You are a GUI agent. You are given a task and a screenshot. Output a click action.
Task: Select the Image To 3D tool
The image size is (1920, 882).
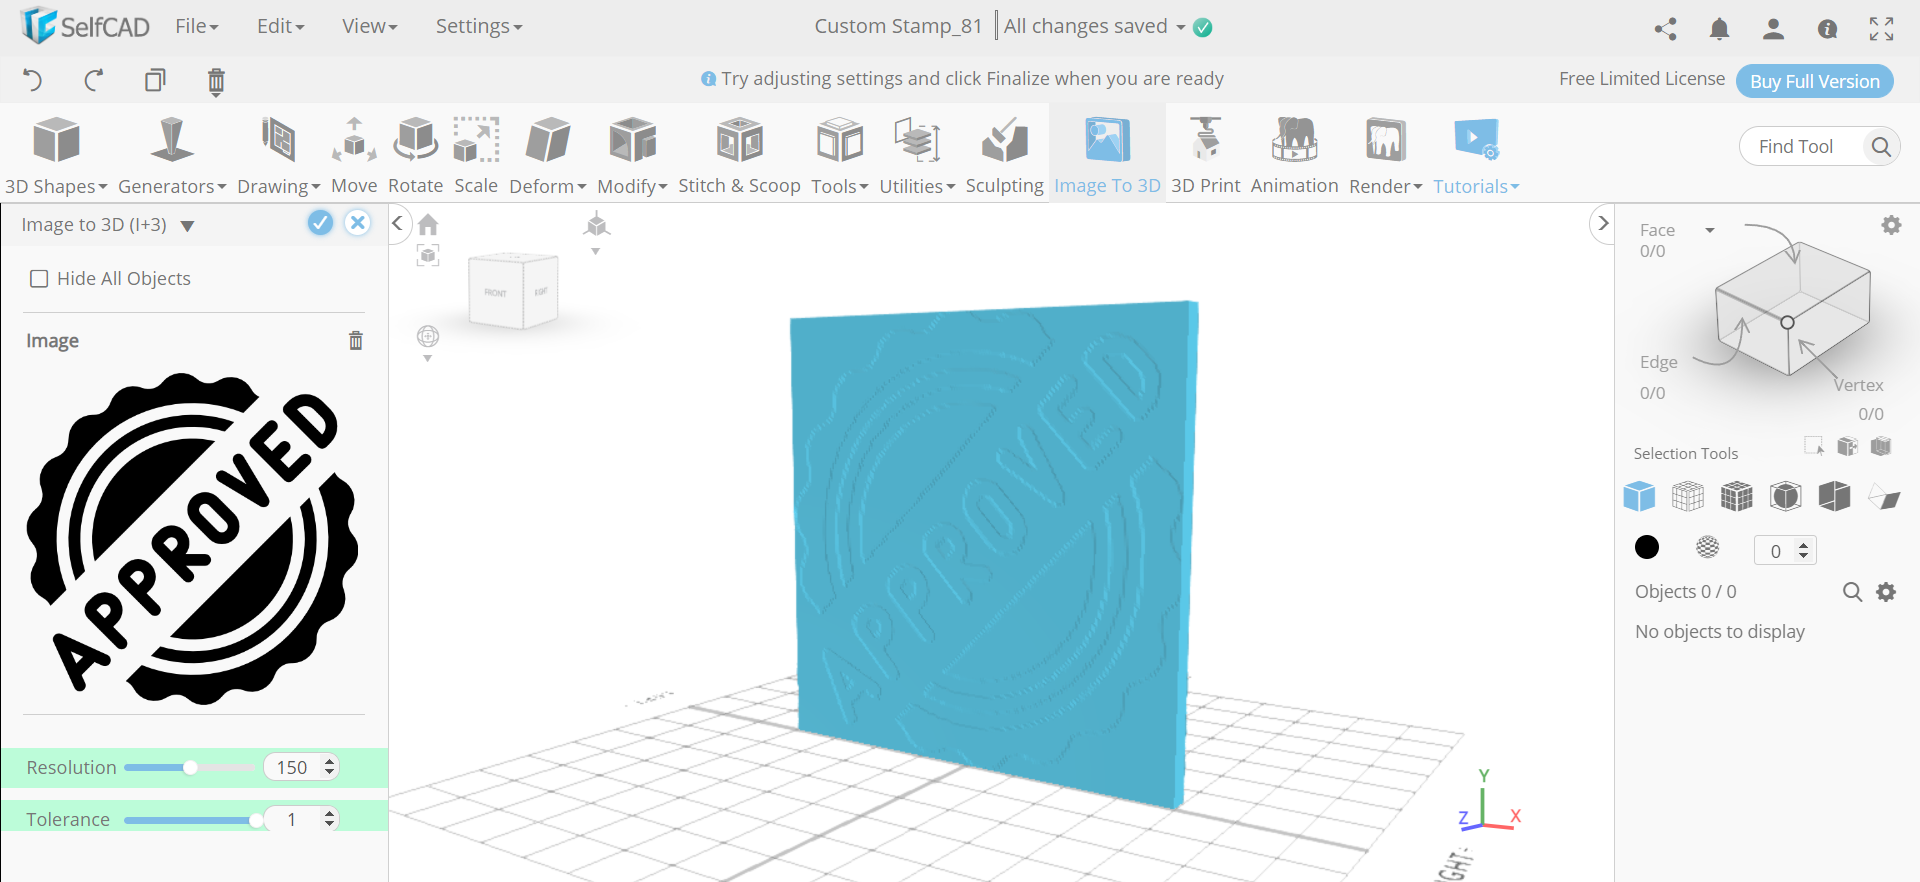tap(1107, 155)
